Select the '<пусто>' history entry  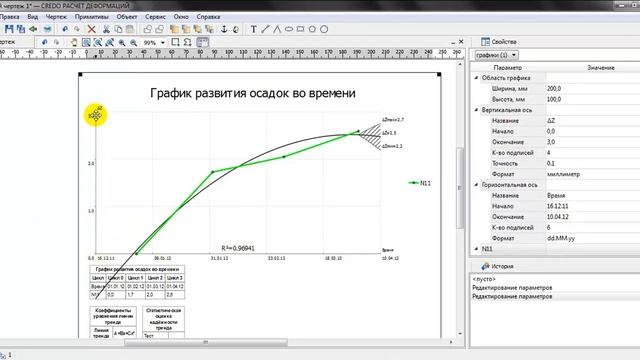pos(484,279)
